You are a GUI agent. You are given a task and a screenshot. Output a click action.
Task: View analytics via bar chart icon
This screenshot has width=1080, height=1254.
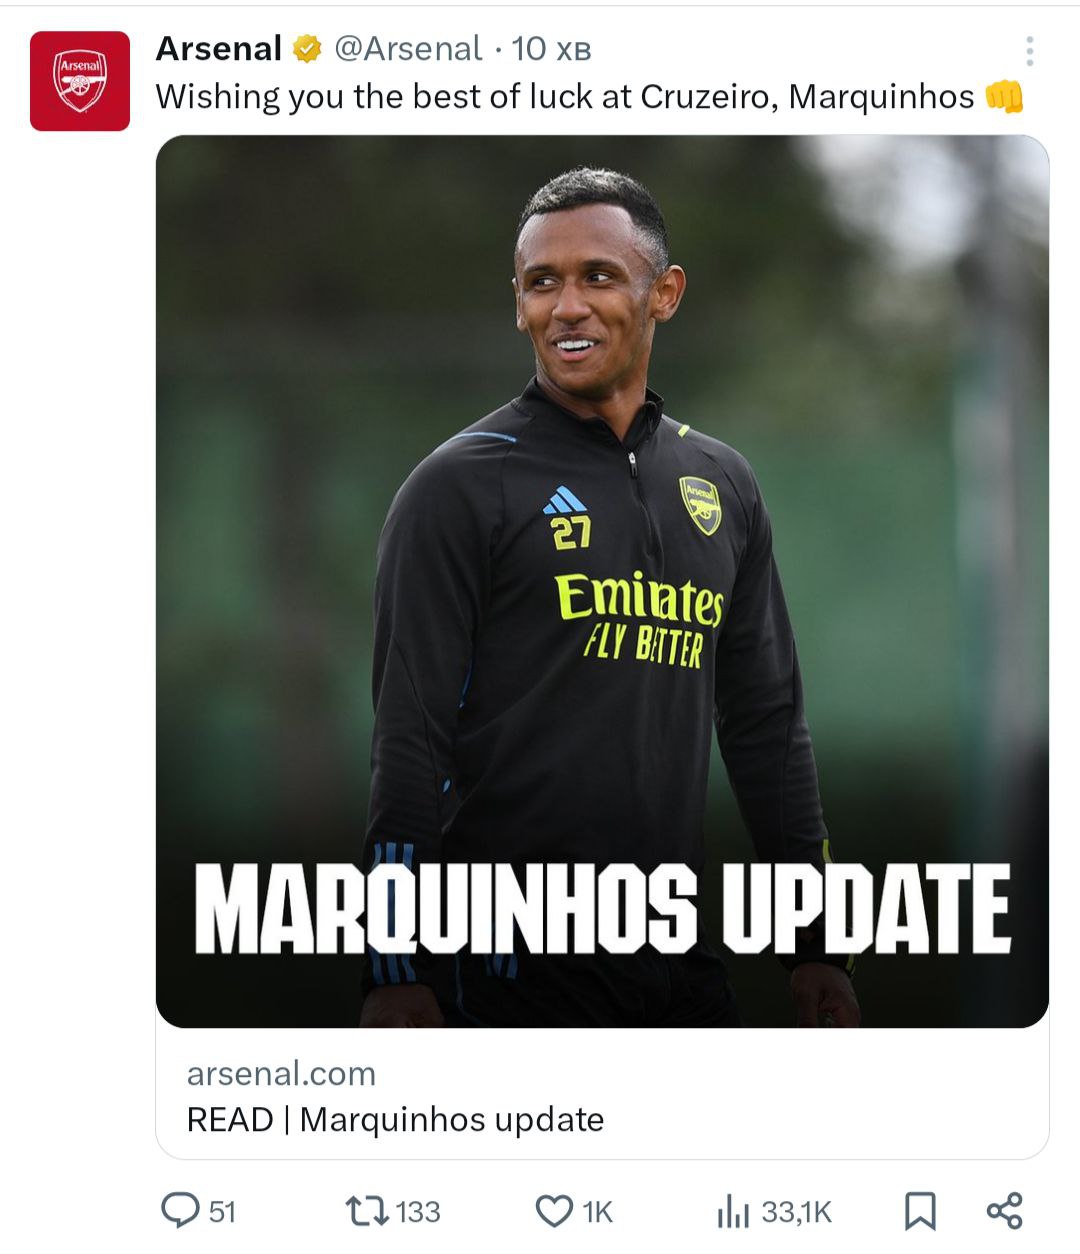click(732, 1212)
